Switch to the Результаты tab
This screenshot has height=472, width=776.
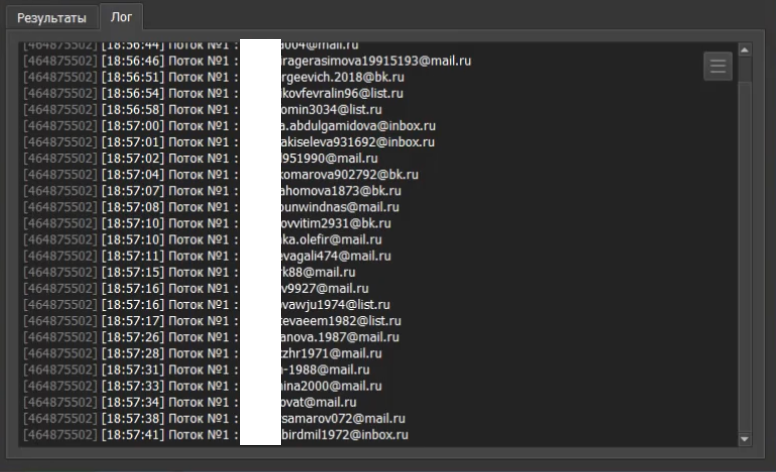click(51, 18)
